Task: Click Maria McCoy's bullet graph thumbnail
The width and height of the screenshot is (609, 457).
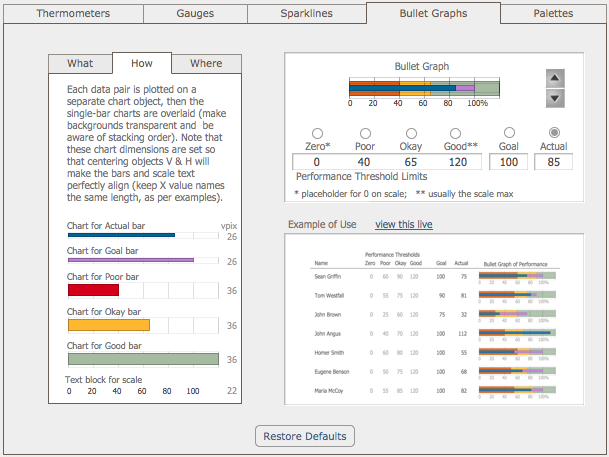Action: 517,390
